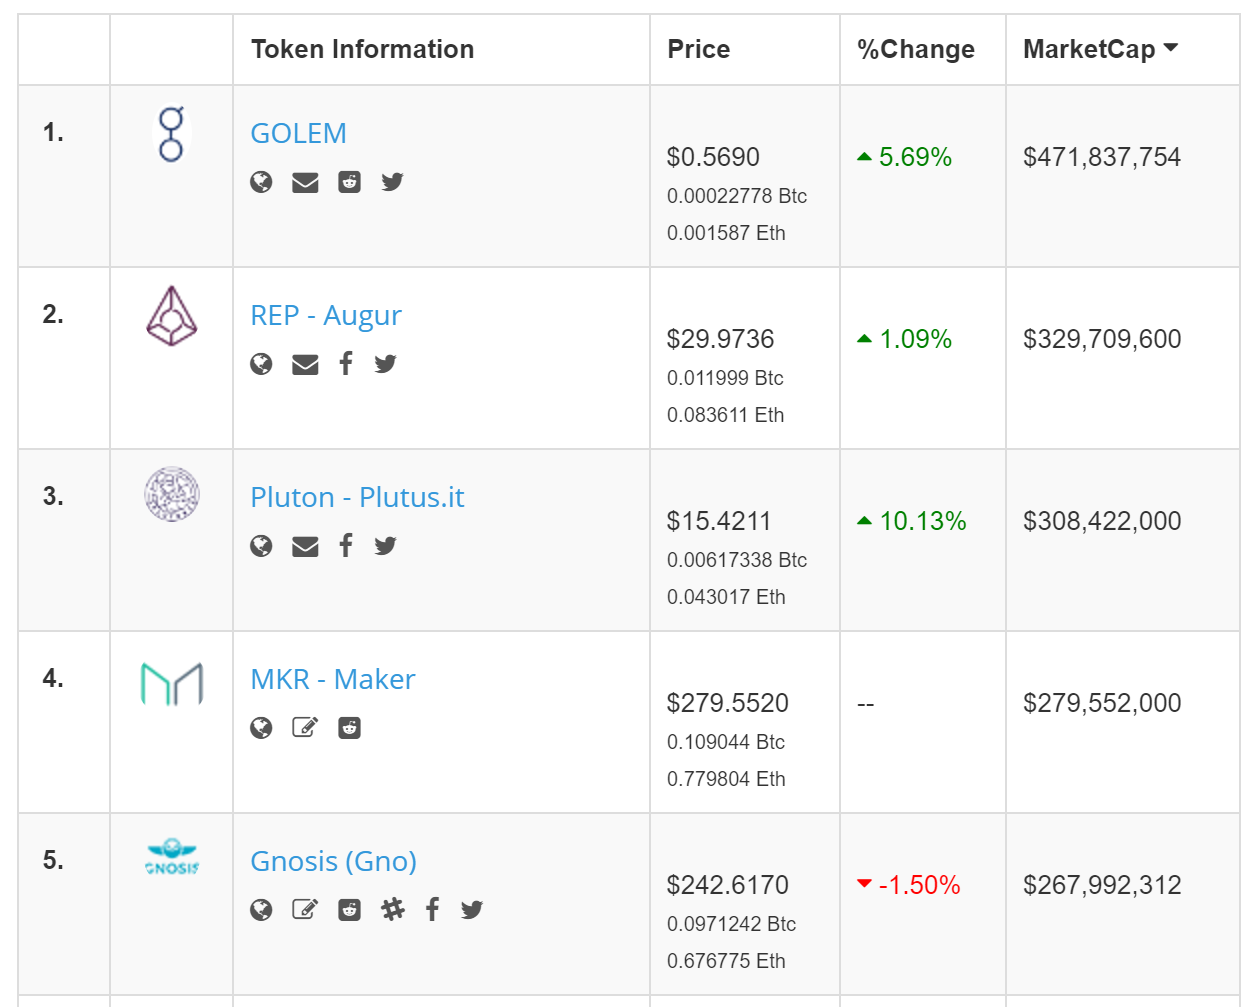This screenshot has height=1007, width=1249.
Task: Click the Twitter icon for Gnosis
Action: [x=471, y=909]
